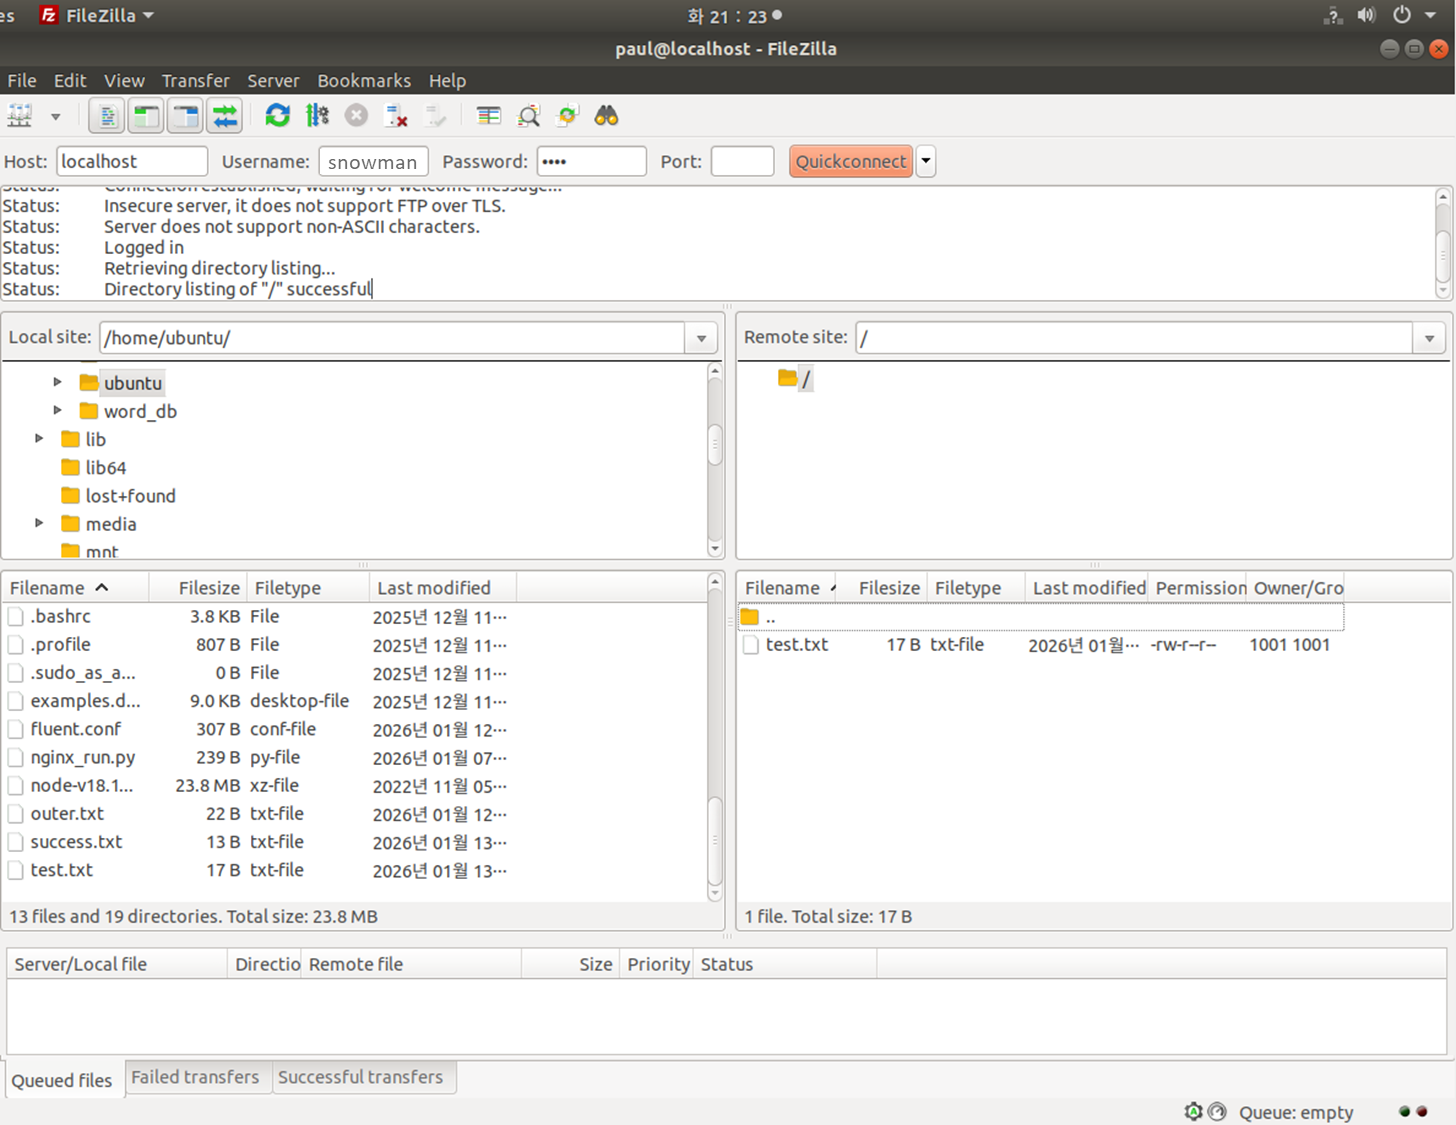
Task: Open the Site Manager dropdown arrow
Action: pyautogui.click(x=56, y=117)
